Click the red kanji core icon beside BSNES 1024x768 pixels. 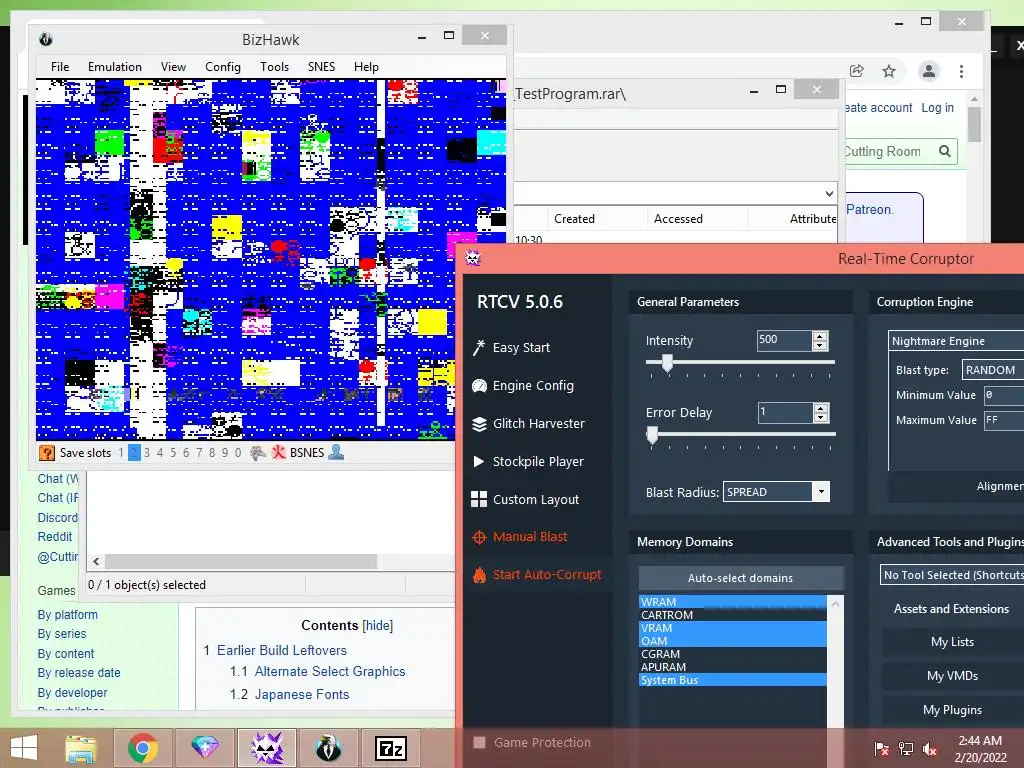coord(278,453)
